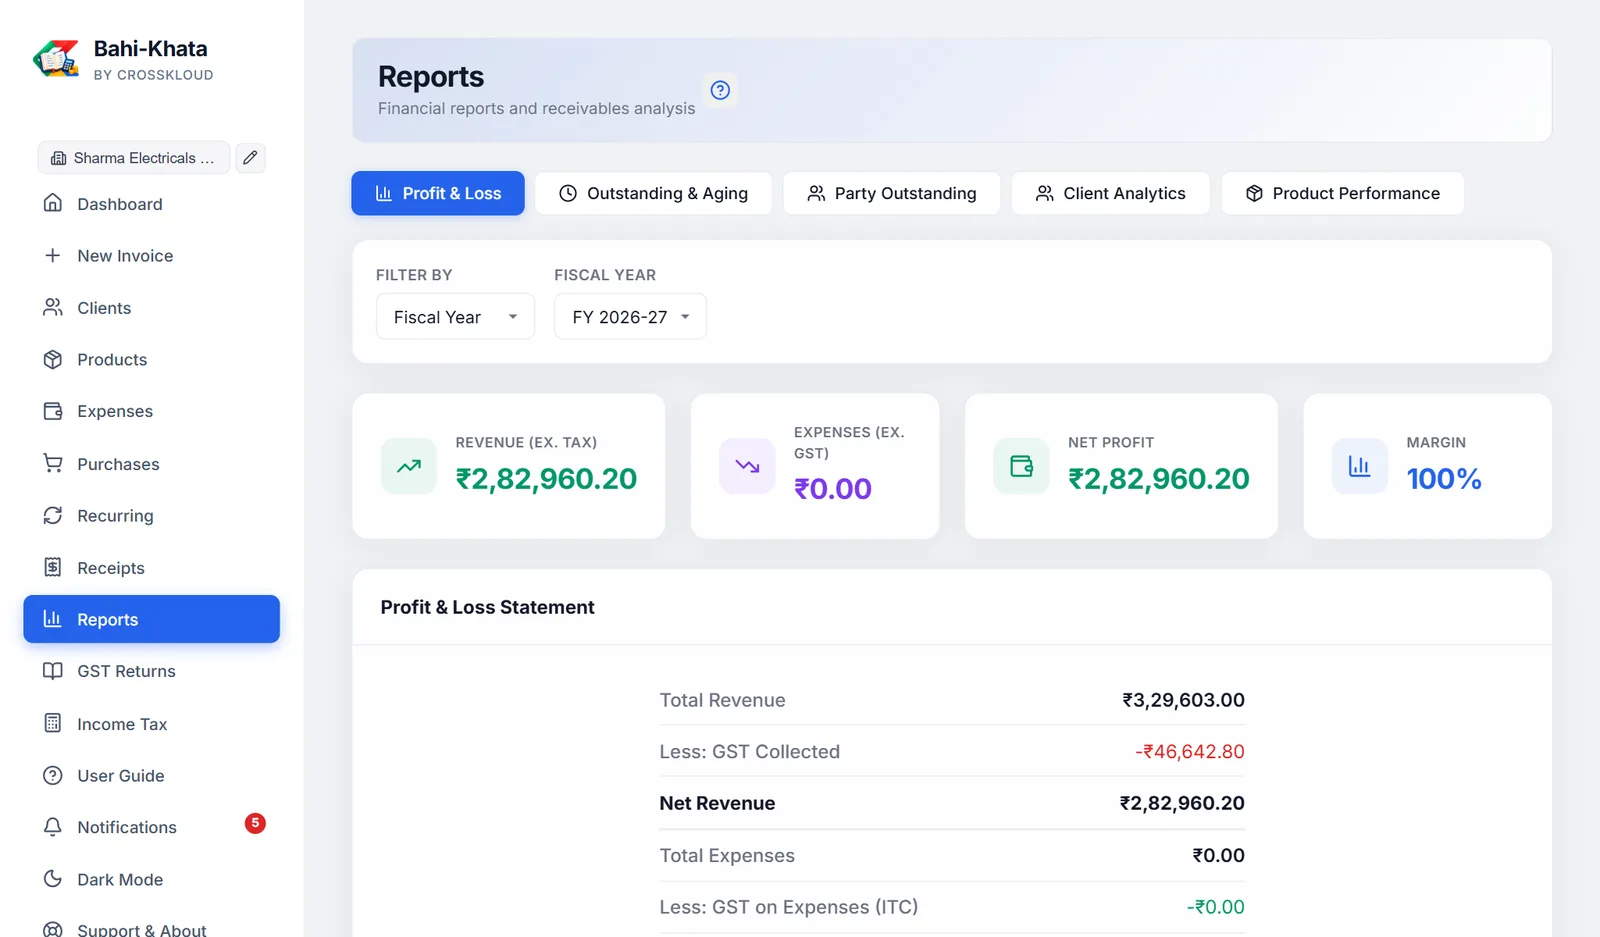
Task: Click the Less: GST on Expenses (ITC) row label
Action: point(789,907)
